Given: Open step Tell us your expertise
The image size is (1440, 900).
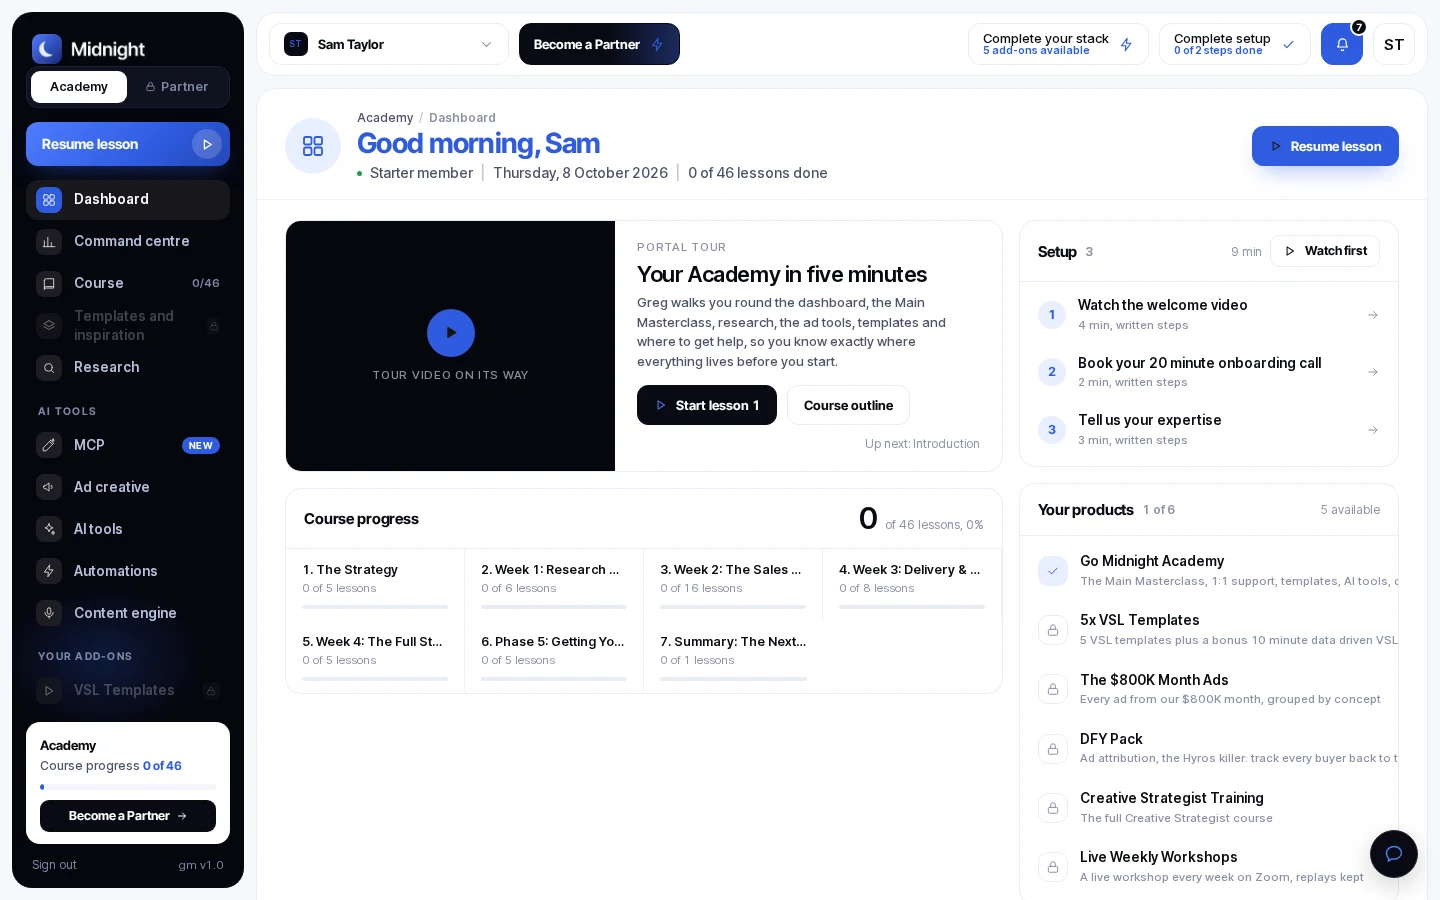Looking at the screenshot, I should coord(1209,429).
